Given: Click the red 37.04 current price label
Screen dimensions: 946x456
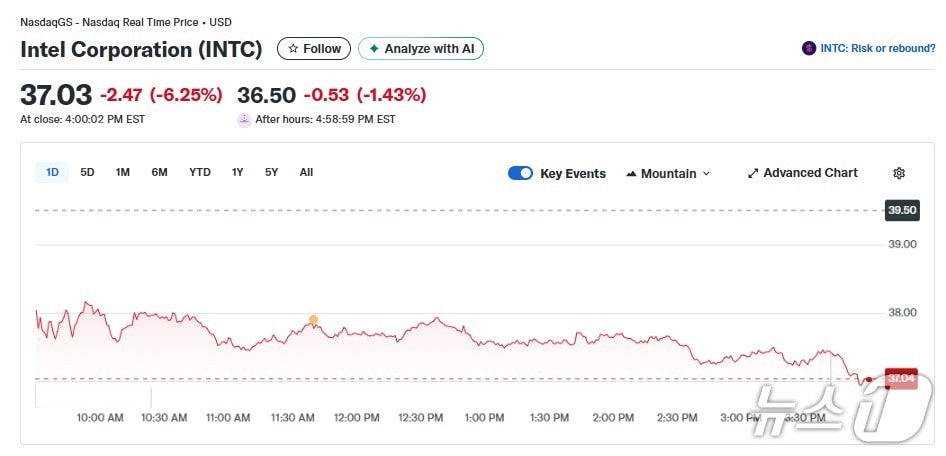Looking at the screenshot, I should pyautogui.click(x=901, y=378).
